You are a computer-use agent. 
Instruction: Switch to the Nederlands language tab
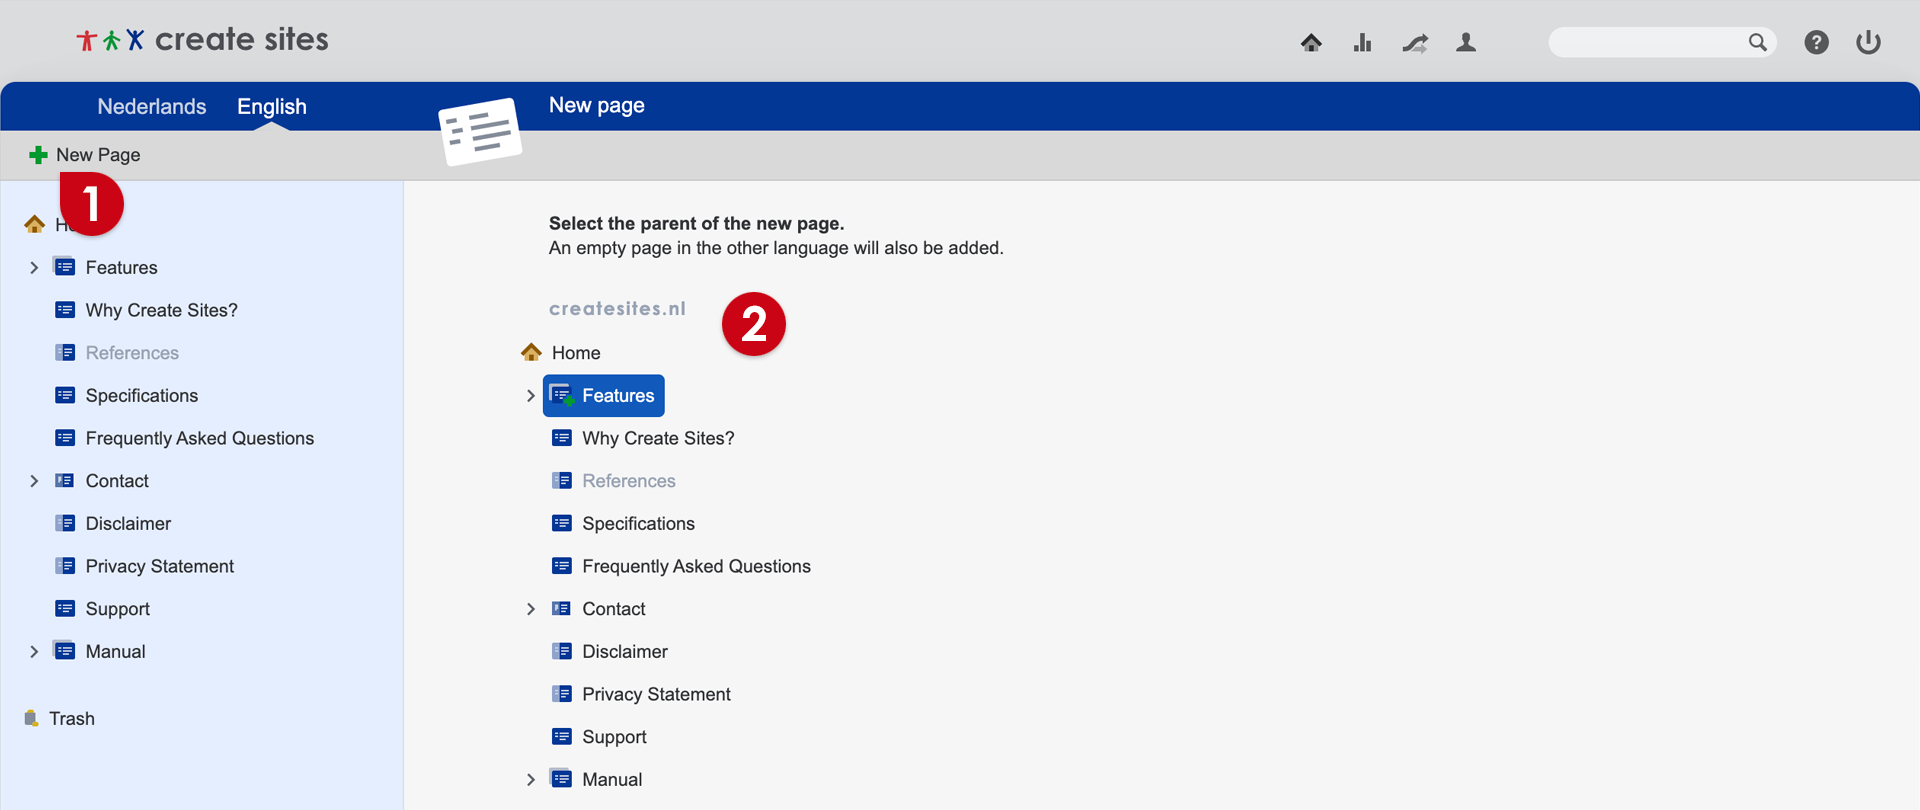(x=151, y=107)
